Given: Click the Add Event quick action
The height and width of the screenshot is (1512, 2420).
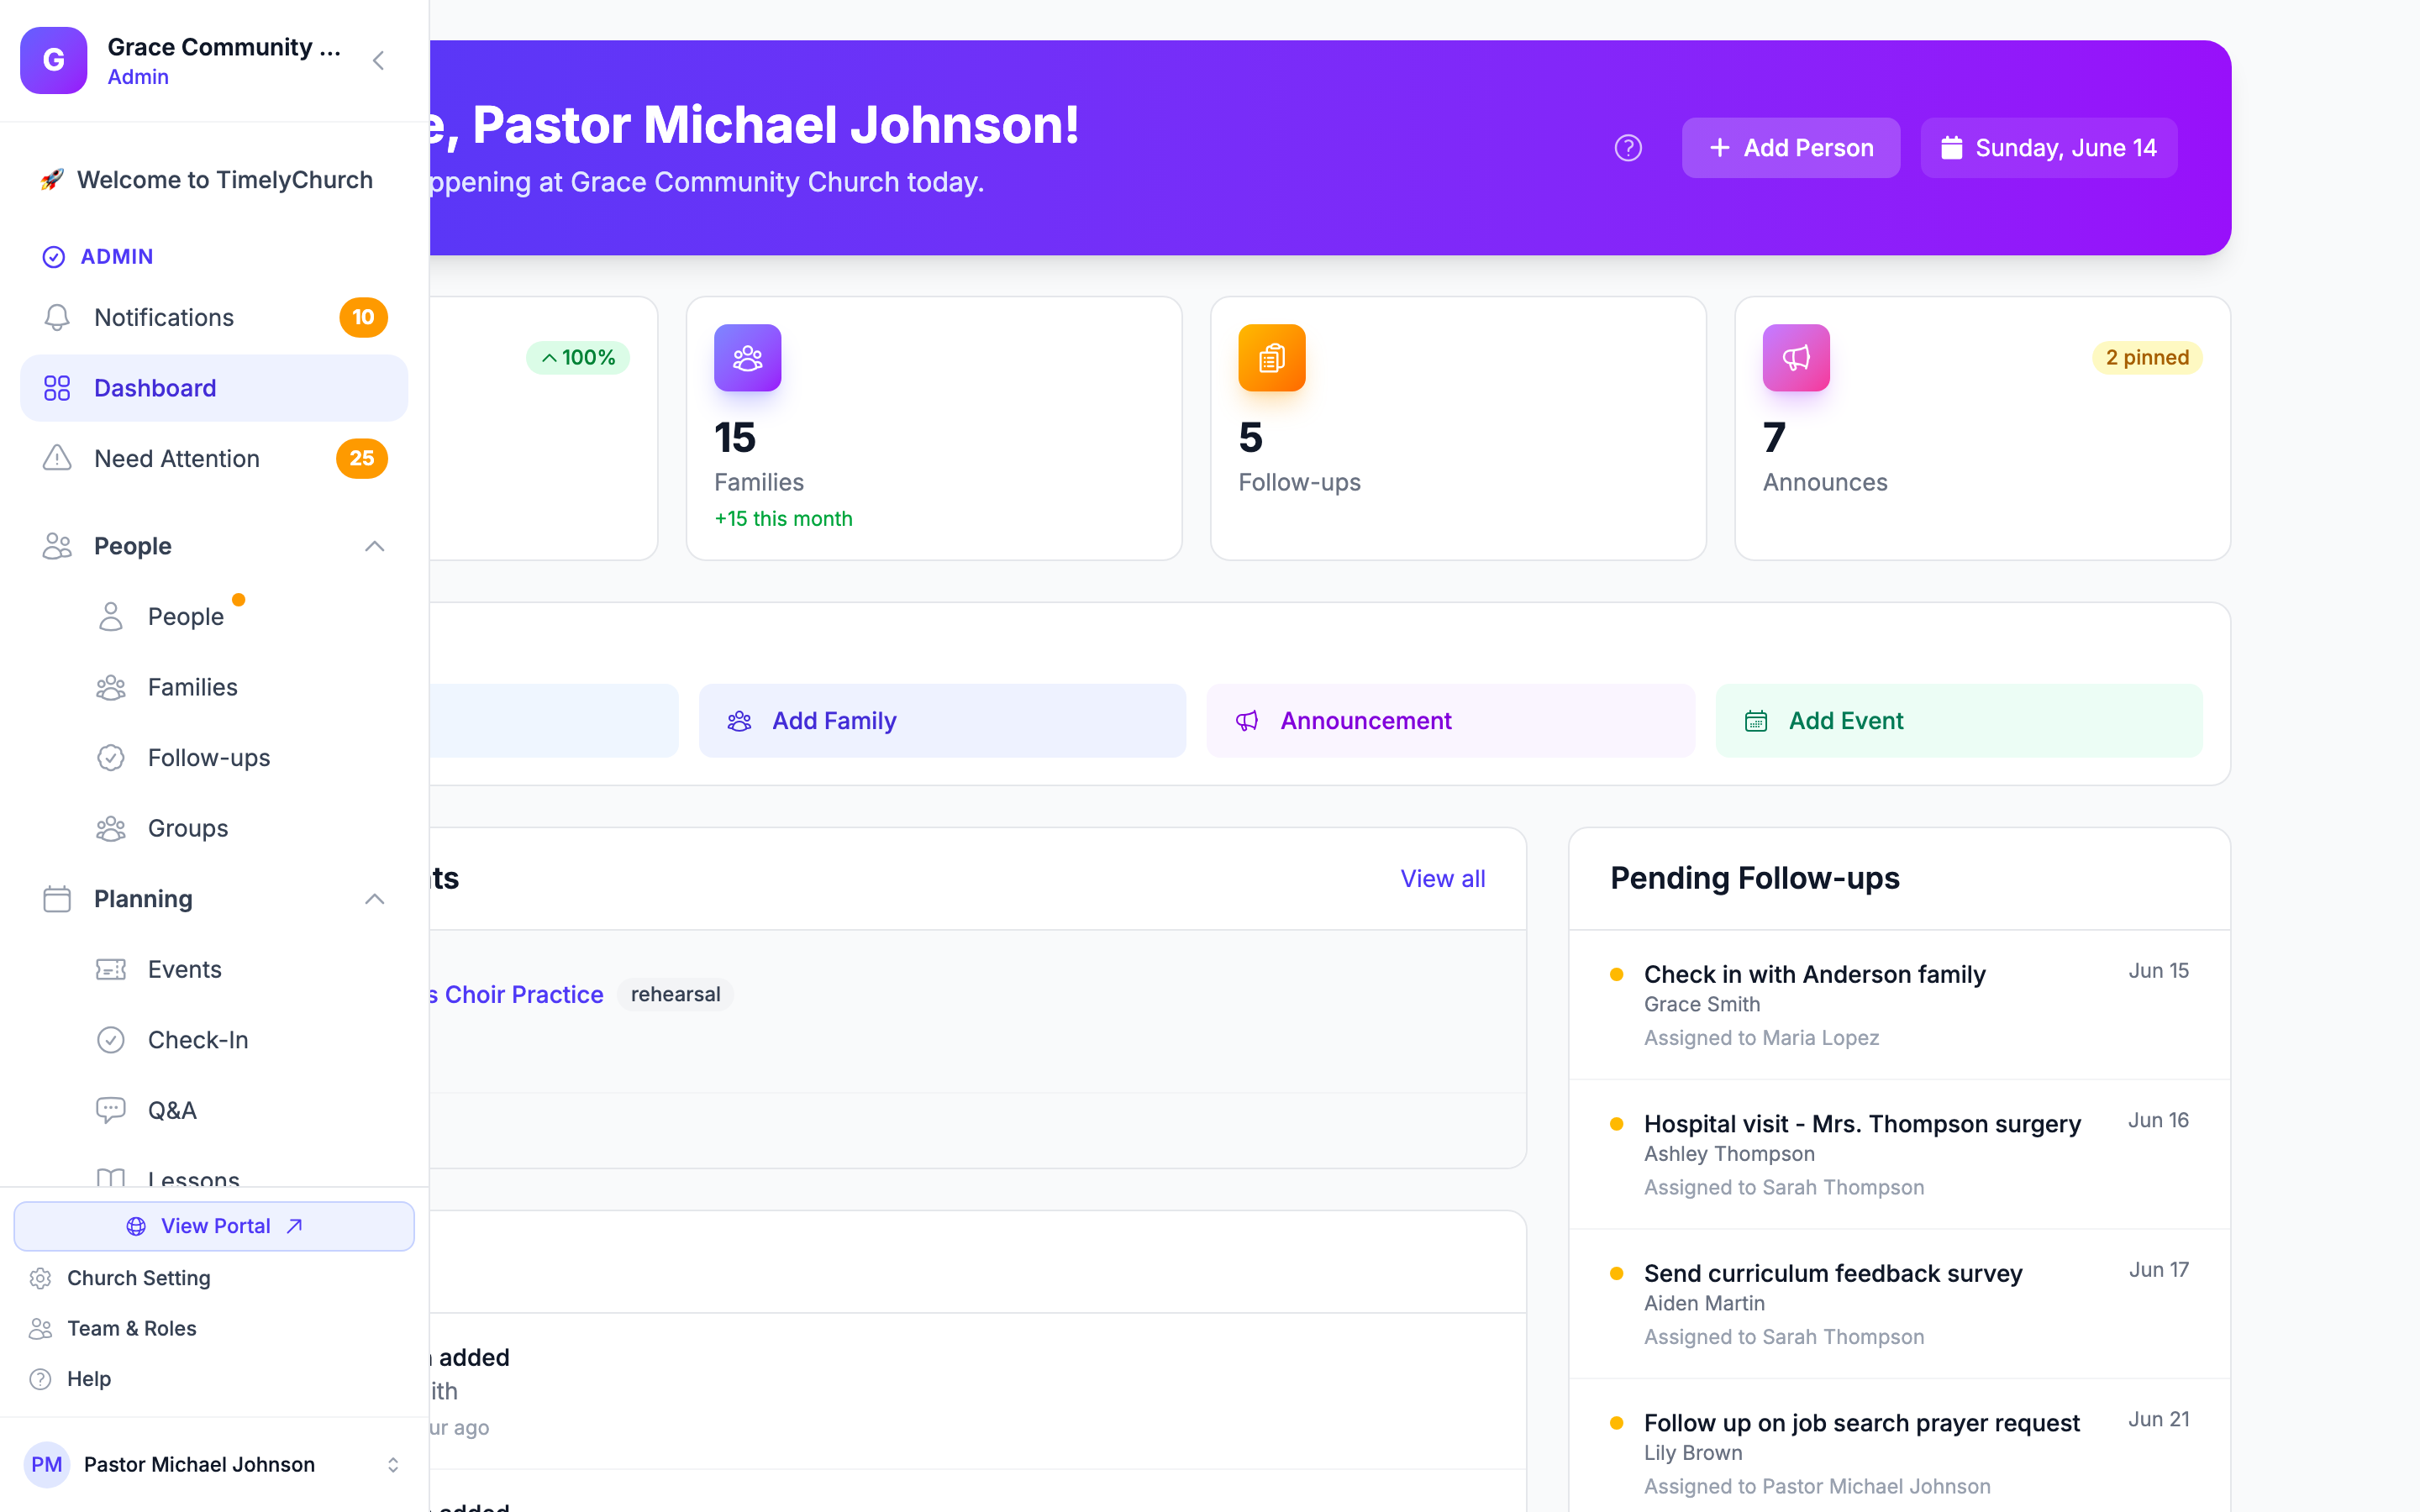Looking at the screenshot, I should click(1959, 720).
